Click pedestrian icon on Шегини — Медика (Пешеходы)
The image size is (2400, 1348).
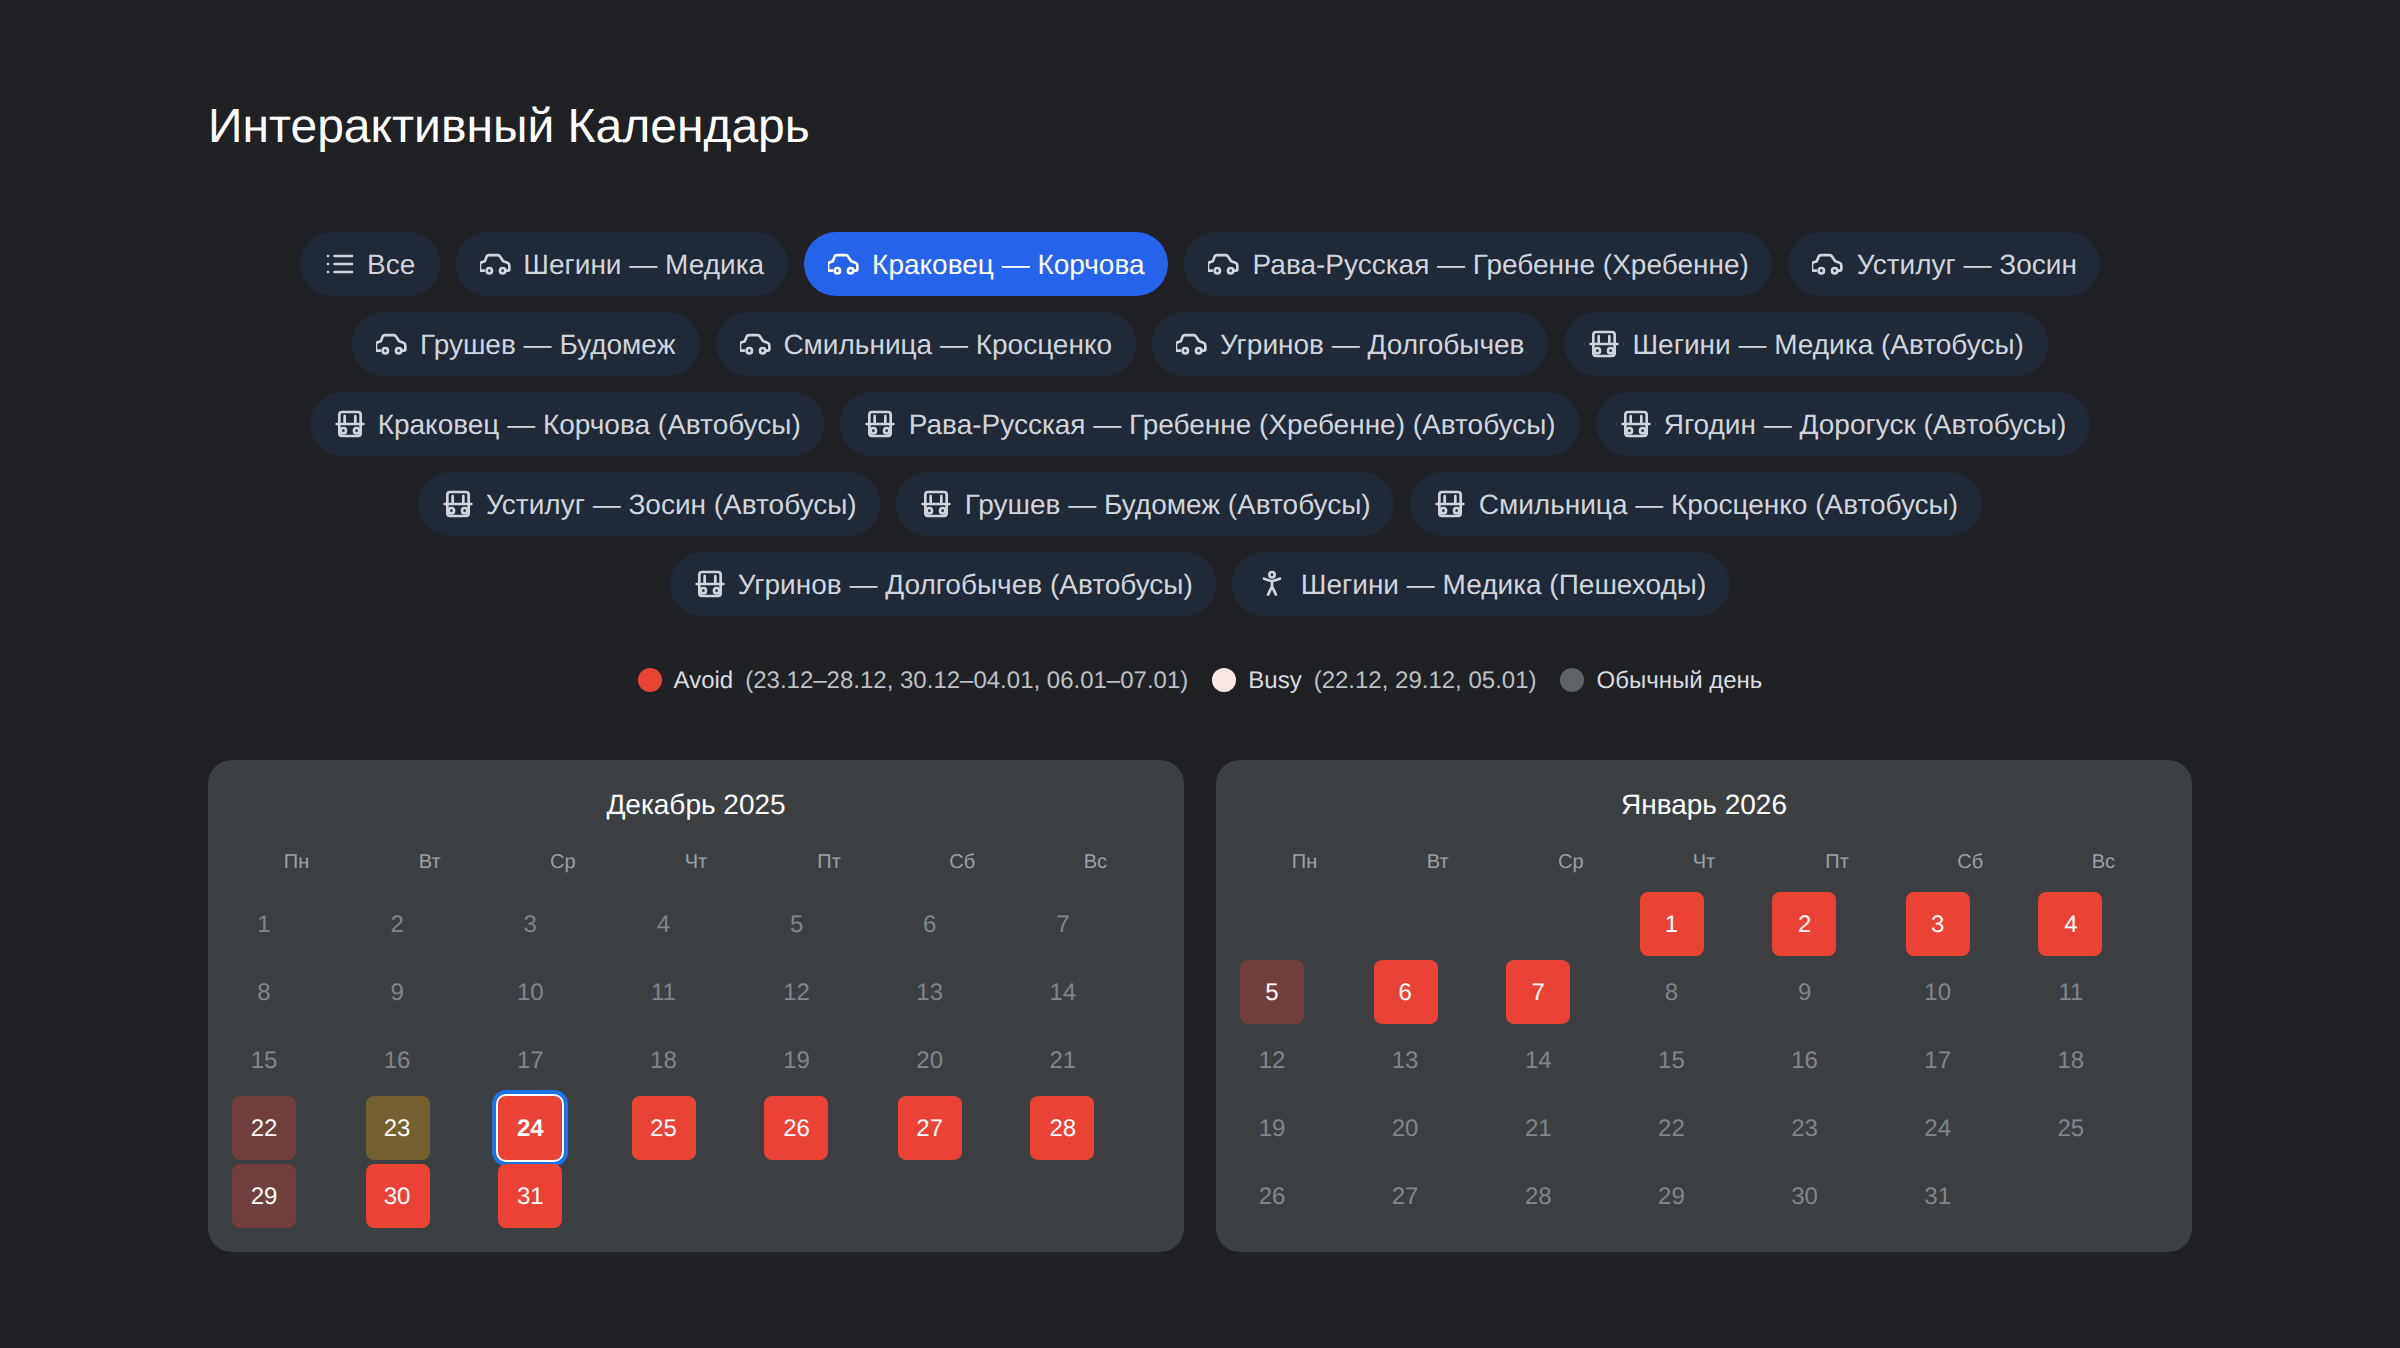[1271, 584]
